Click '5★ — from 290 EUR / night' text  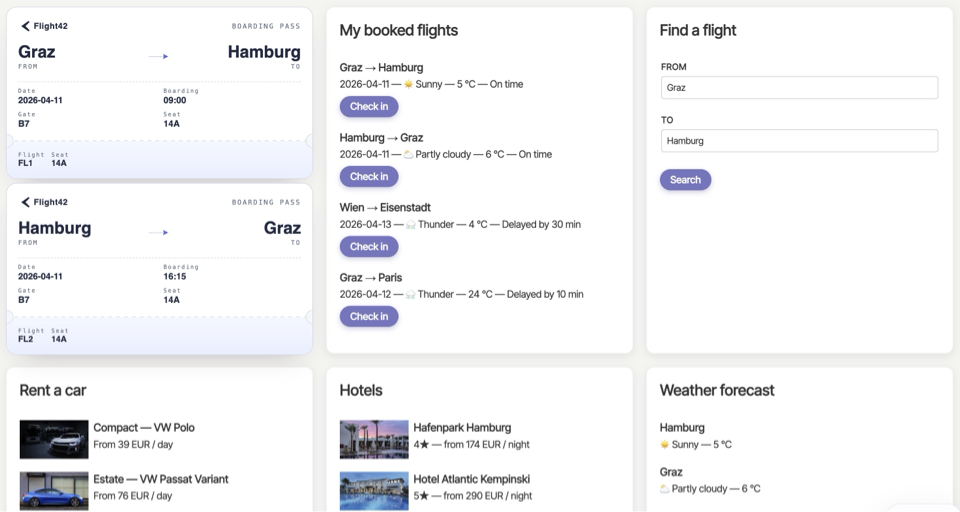pos(473,496)
